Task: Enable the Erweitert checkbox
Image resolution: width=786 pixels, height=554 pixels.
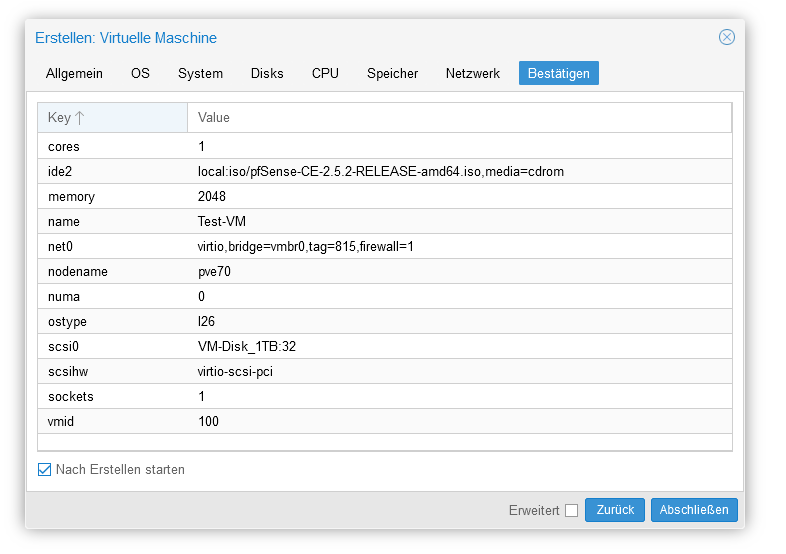Action: click(571, 510)
